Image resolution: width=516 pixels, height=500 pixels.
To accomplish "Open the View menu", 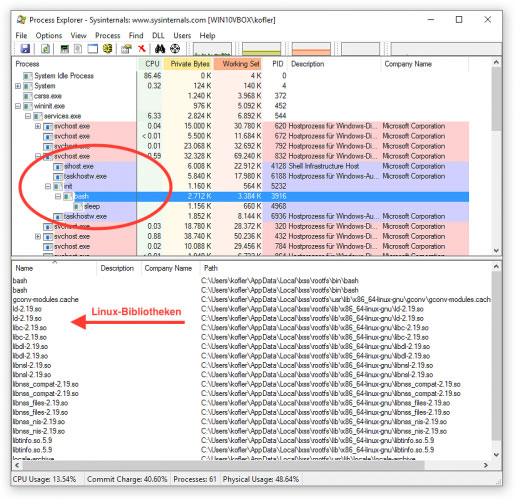I will click(78, 36).
